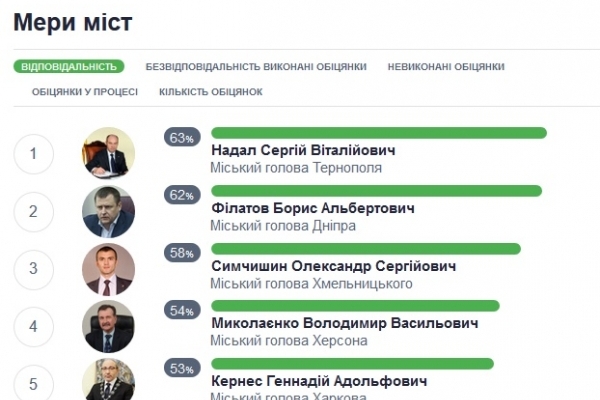Image resolution: width=600 pixels, height=400 pixels.
Task: Click the 54% percentage badge
Action: click(x=182, y=311)
